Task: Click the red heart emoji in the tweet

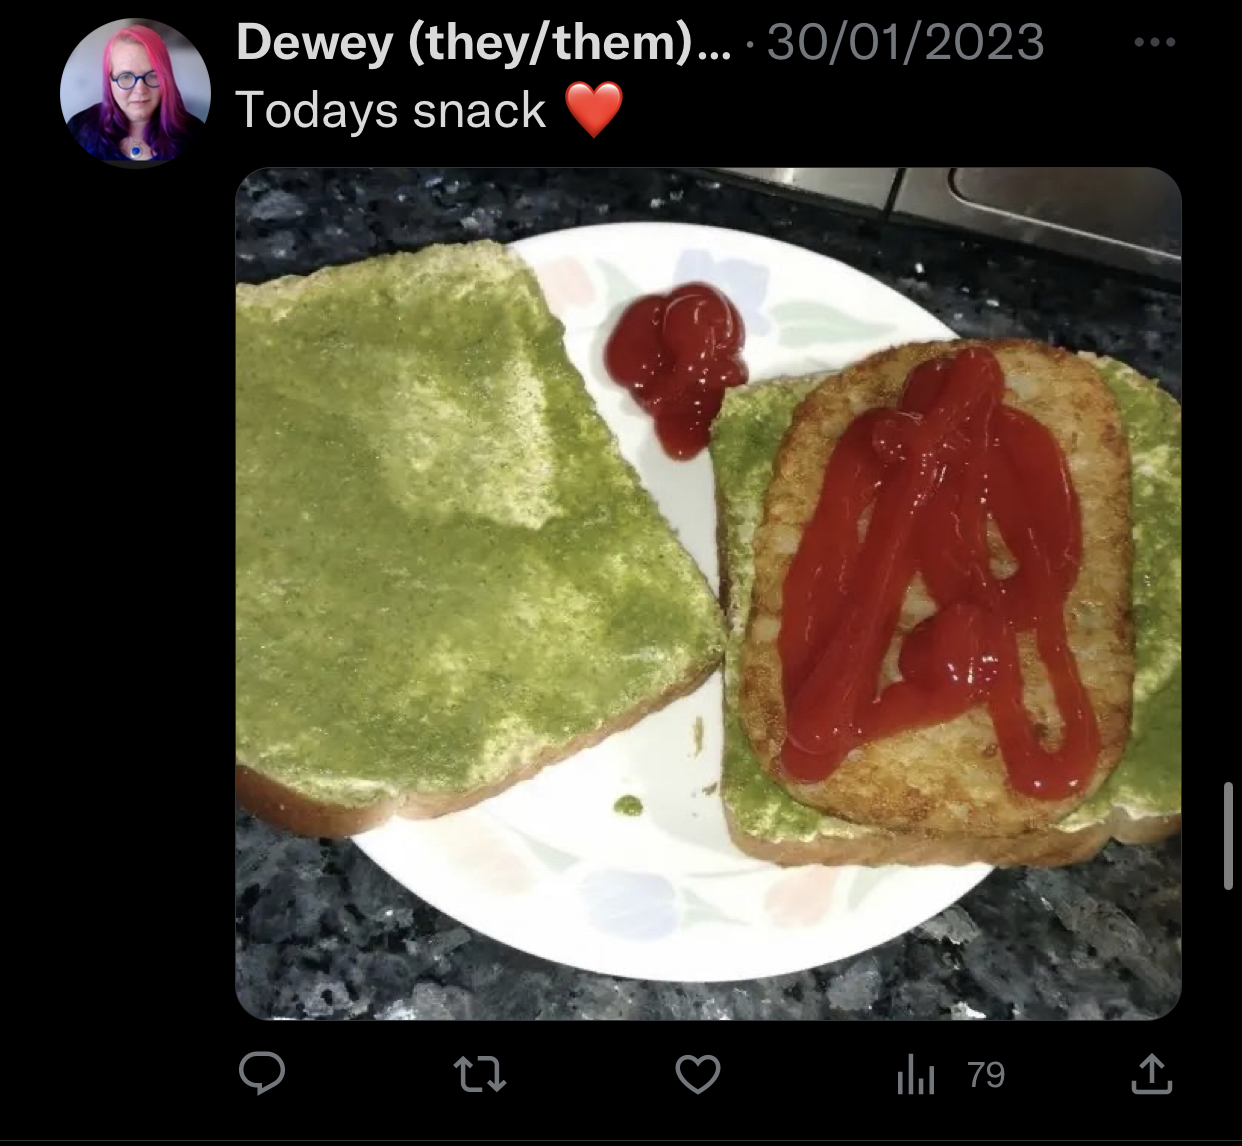Action: [x=594, y=109]
